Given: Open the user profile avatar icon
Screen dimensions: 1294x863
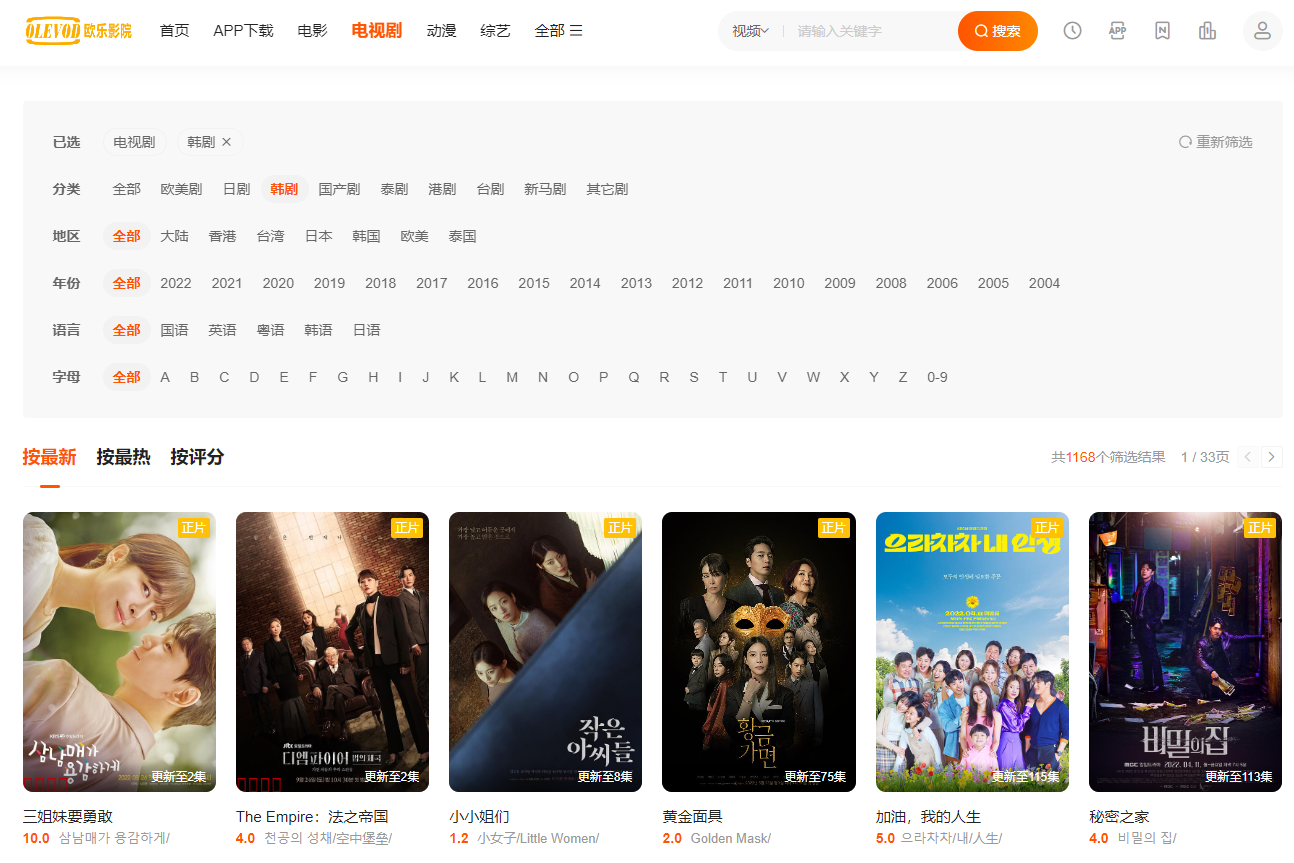Looking at the screenshot, I should pos(1262,31).
